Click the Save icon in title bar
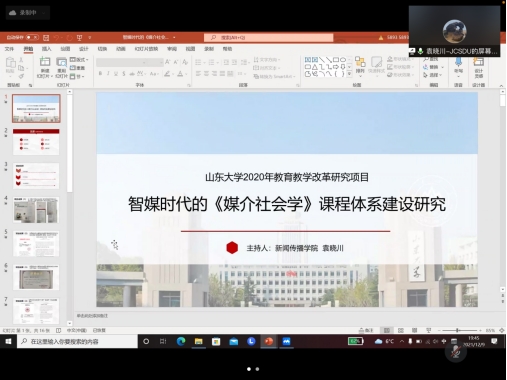The width and height of the screenshot is (507, 380). pos(46,37)
